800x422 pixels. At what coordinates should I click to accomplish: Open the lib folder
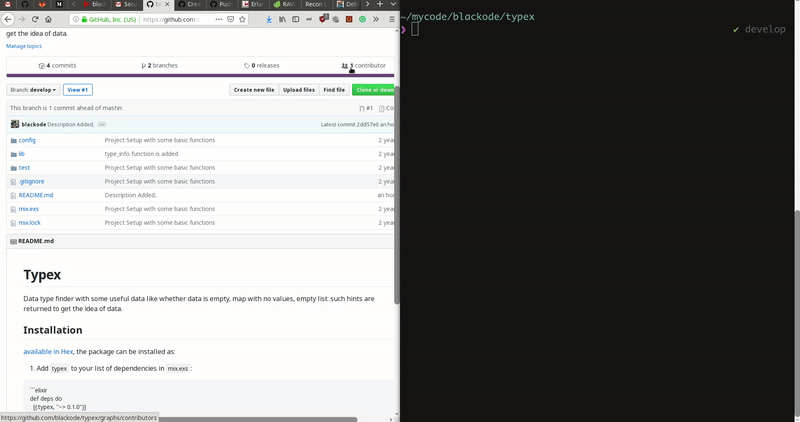(x=21, y=154)
